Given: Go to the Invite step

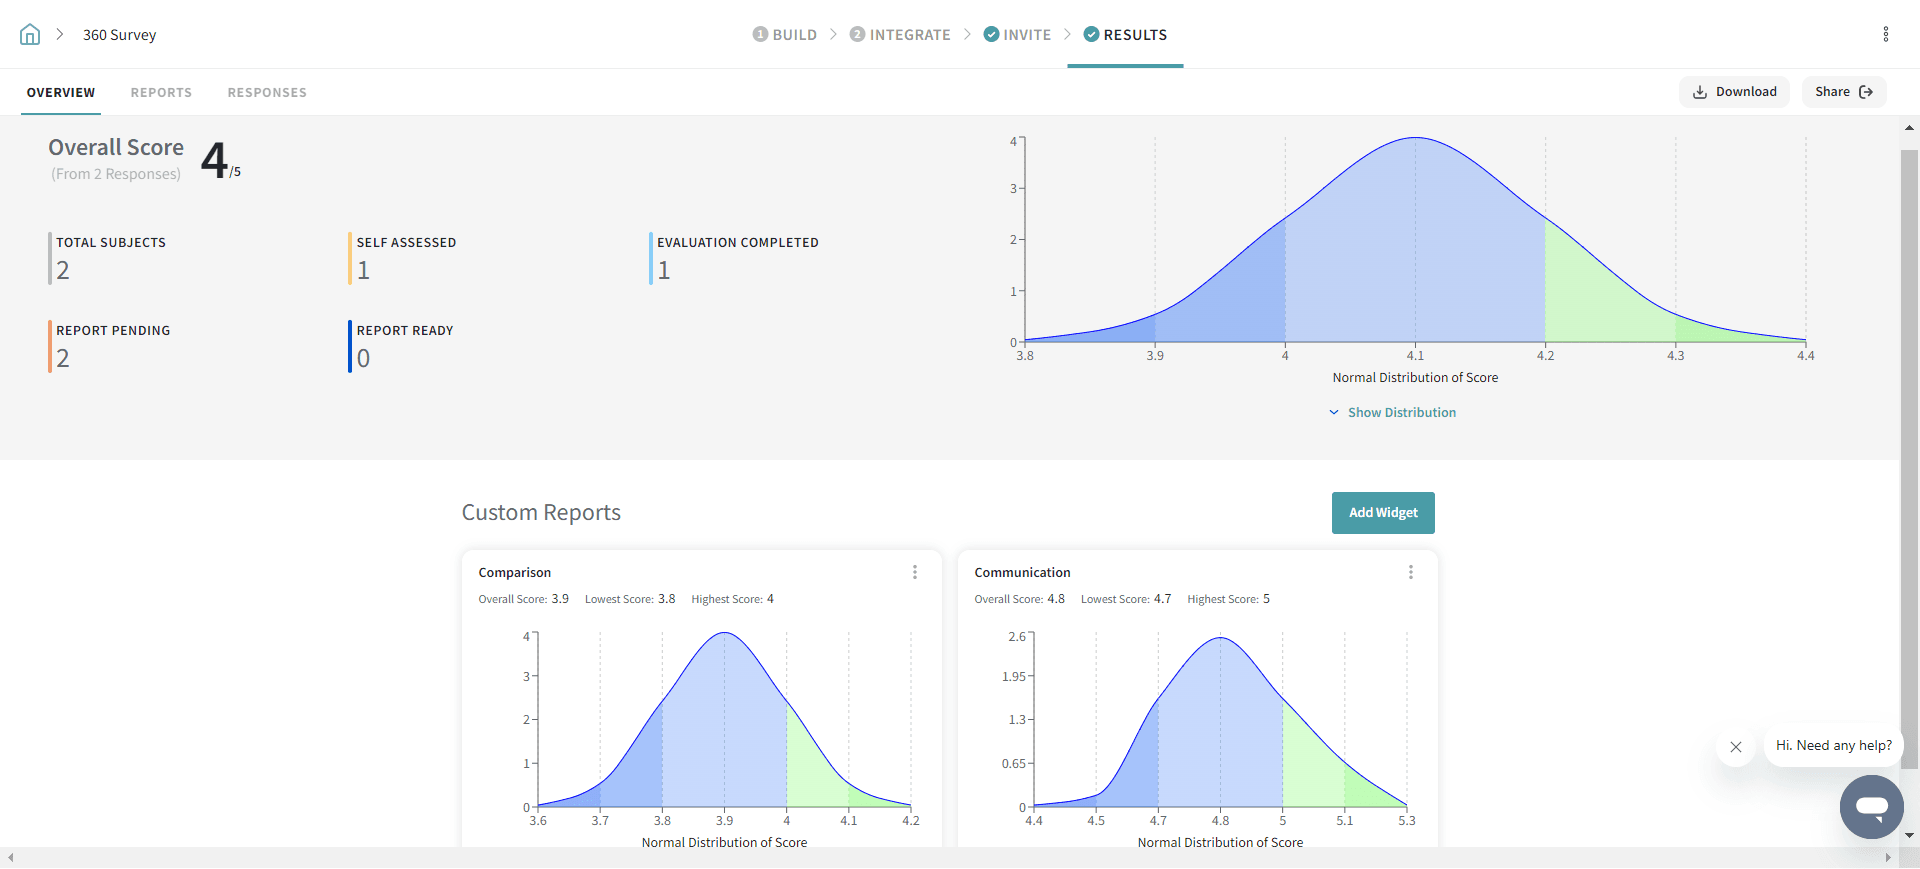Looking at the screenshot, I should [1017, 35].
